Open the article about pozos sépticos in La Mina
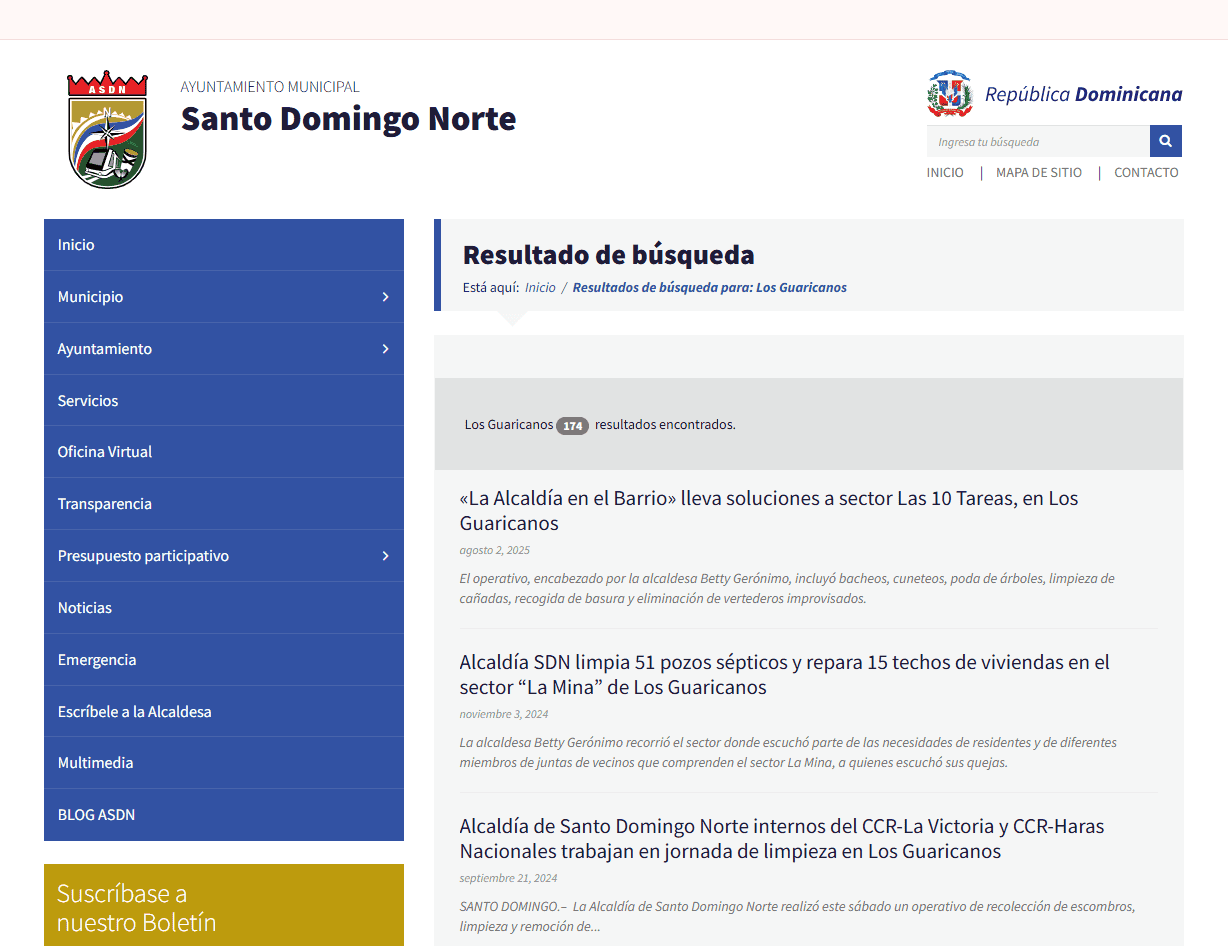 [784, 674]
